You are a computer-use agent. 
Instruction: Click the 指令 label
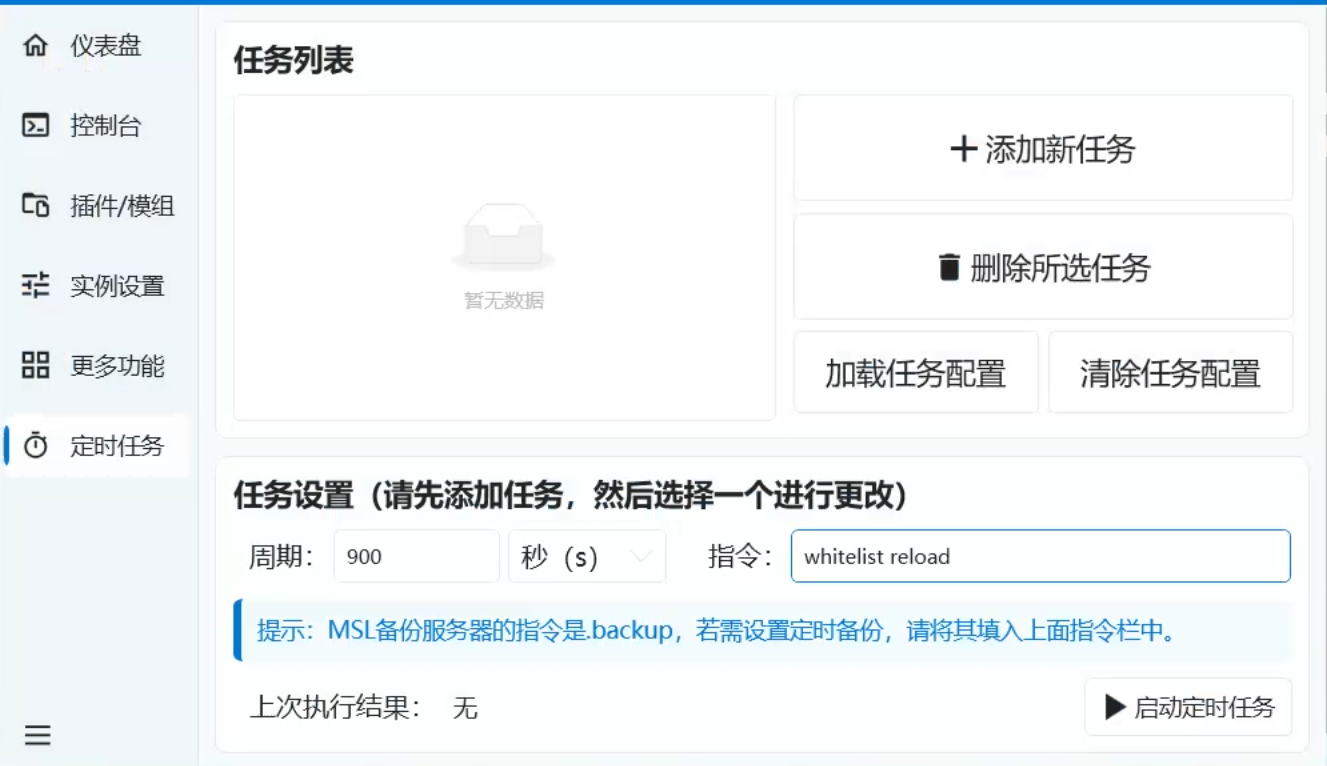740,557
